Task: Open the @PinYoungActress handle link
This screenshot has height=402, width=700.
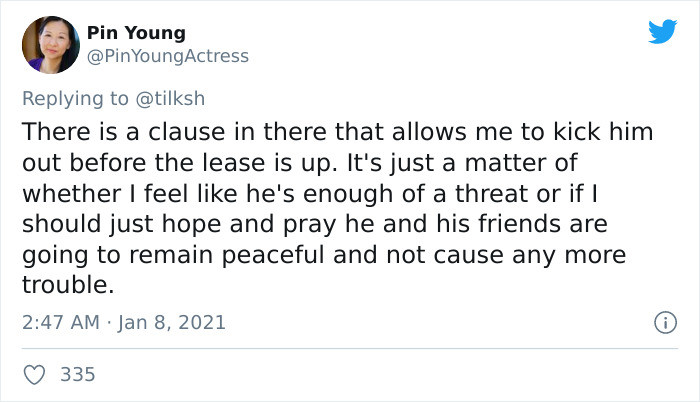Action: coord(167,56)
